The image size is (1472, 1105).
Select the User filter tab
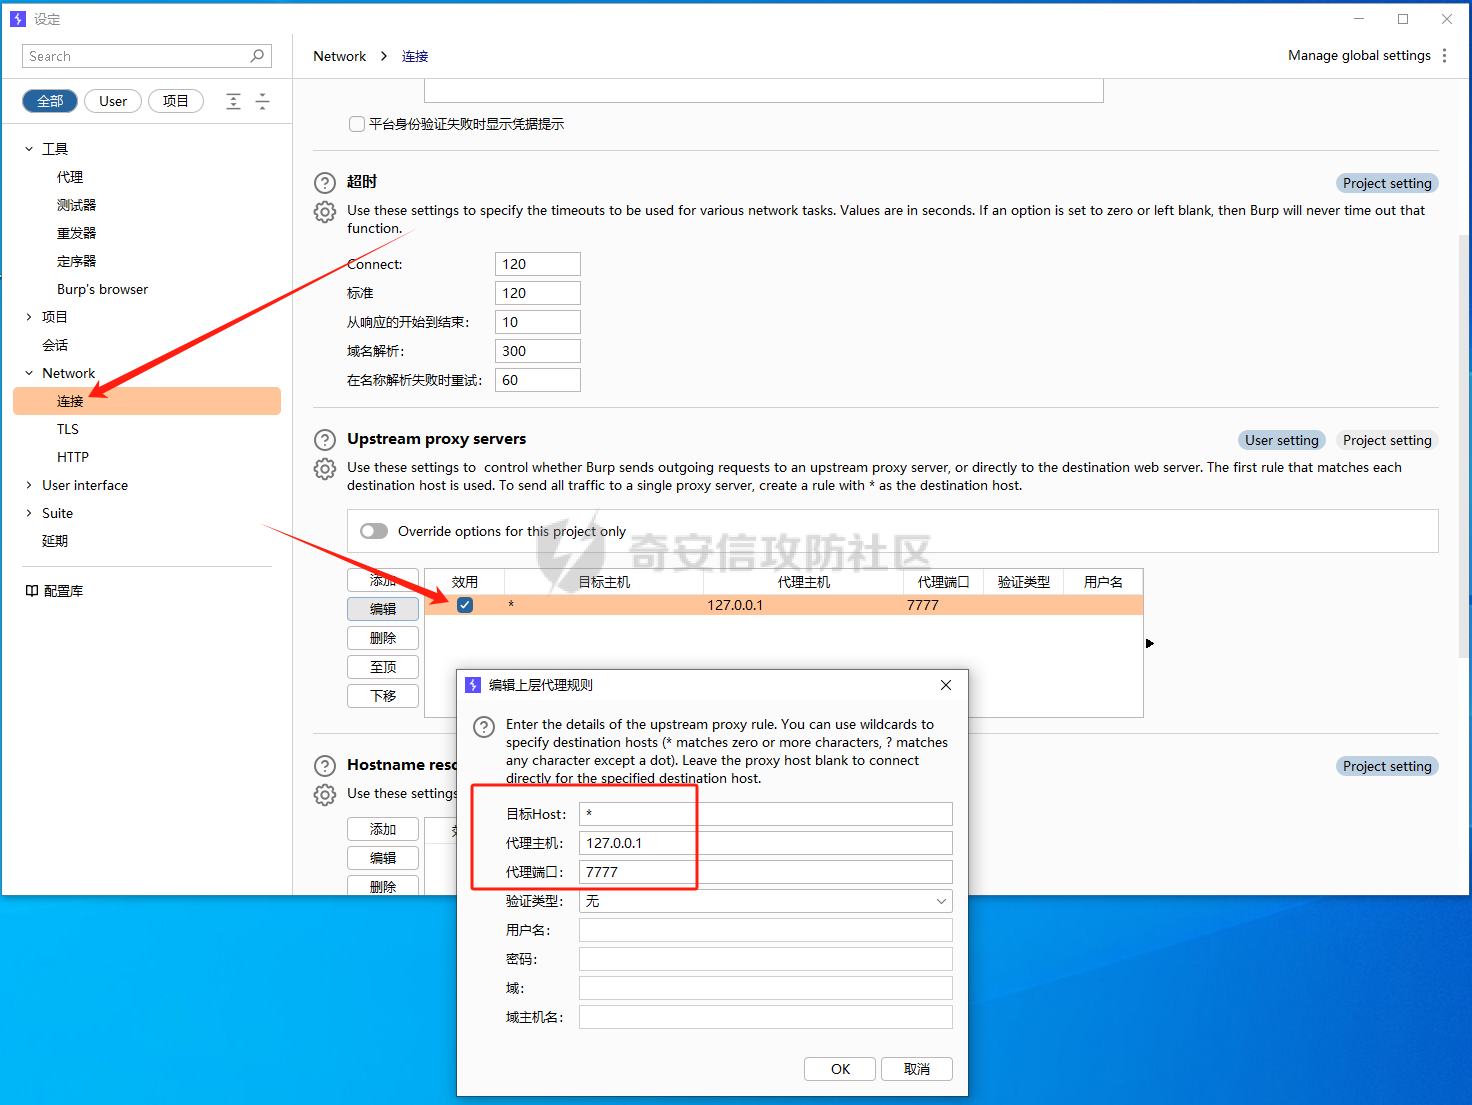point(113,101)
